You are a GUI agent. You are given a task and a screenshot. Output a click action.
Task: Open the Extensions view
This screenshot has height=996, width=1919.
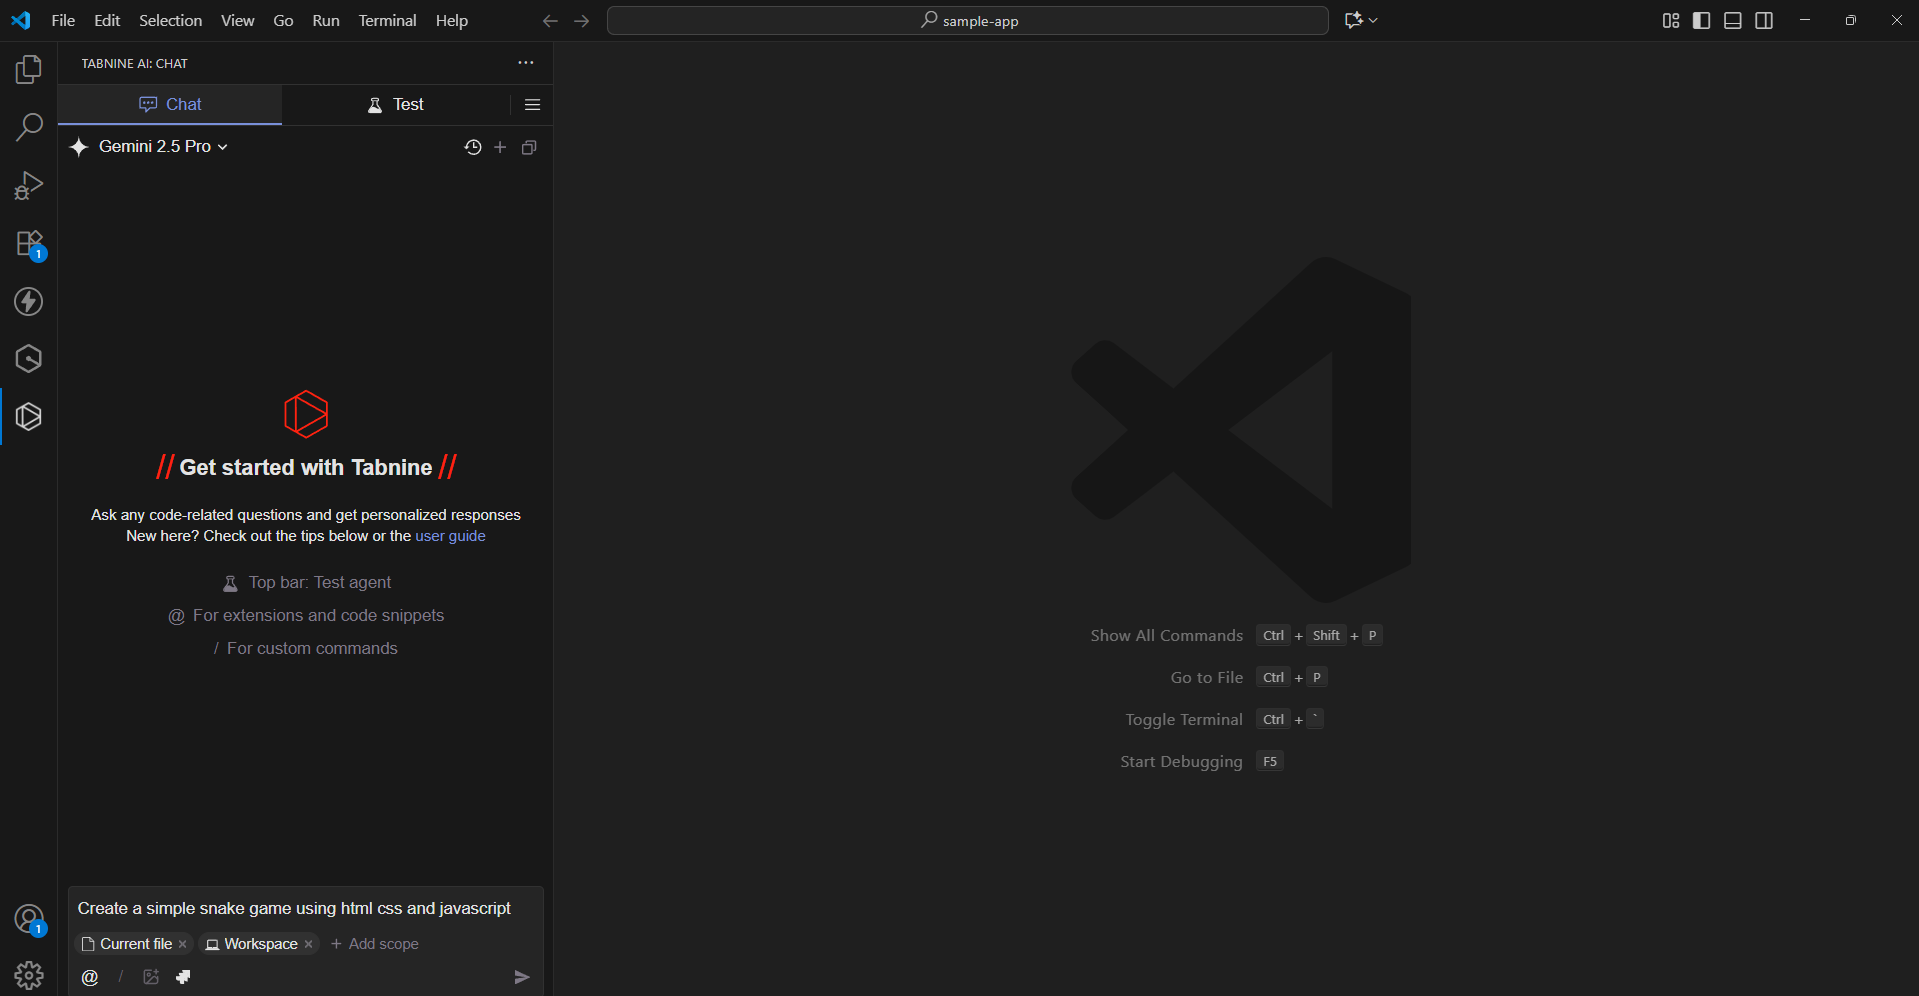(x=29, y=244)
